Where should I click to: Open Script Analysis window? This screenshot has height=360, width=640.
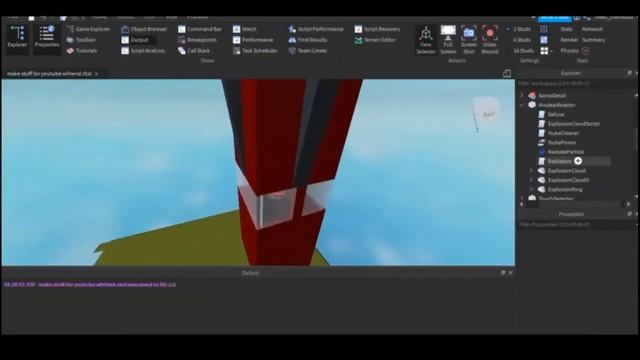point(143,51)
